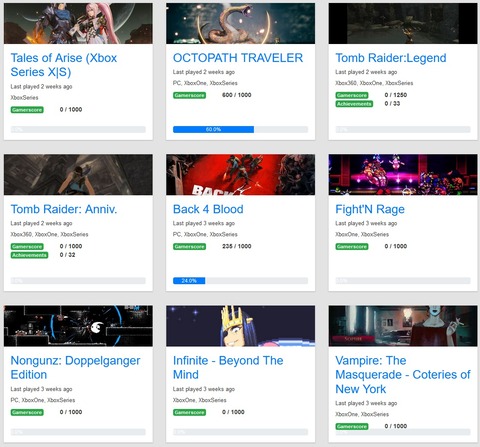The width and height of the screenshot is (480, 447).
Task: Click the Gamerscore badge on Vampire: The Masquerade
Action: pos(352,426)
